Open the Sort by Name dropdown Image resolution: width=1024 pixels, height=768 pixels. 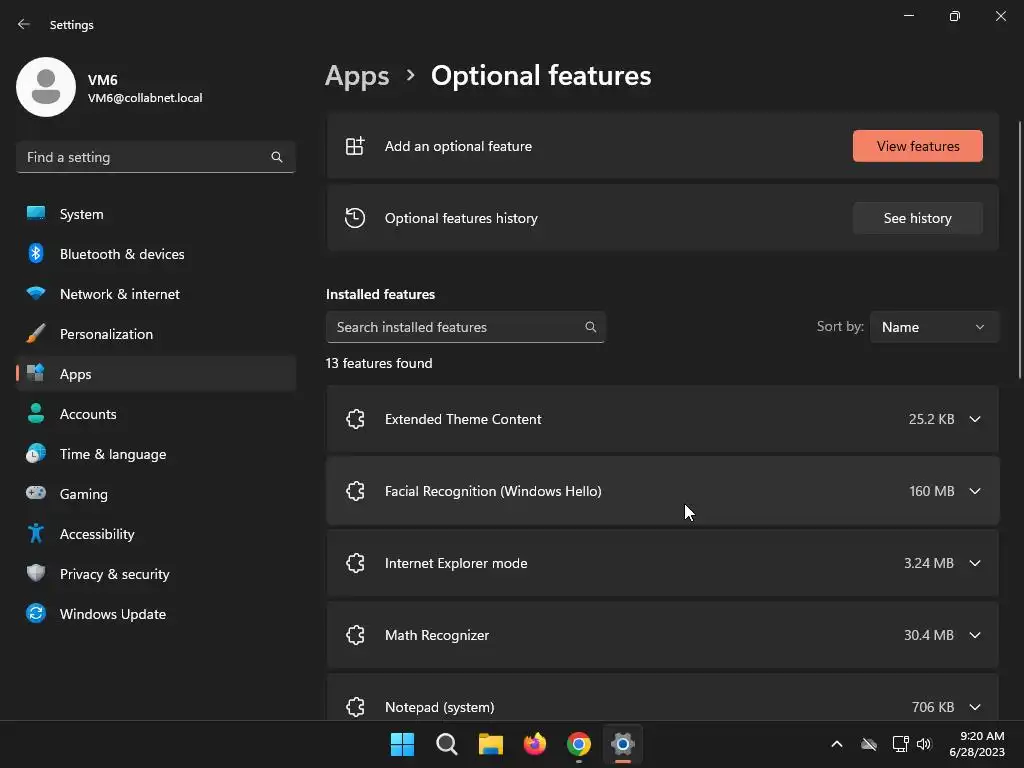coord(933,327)
